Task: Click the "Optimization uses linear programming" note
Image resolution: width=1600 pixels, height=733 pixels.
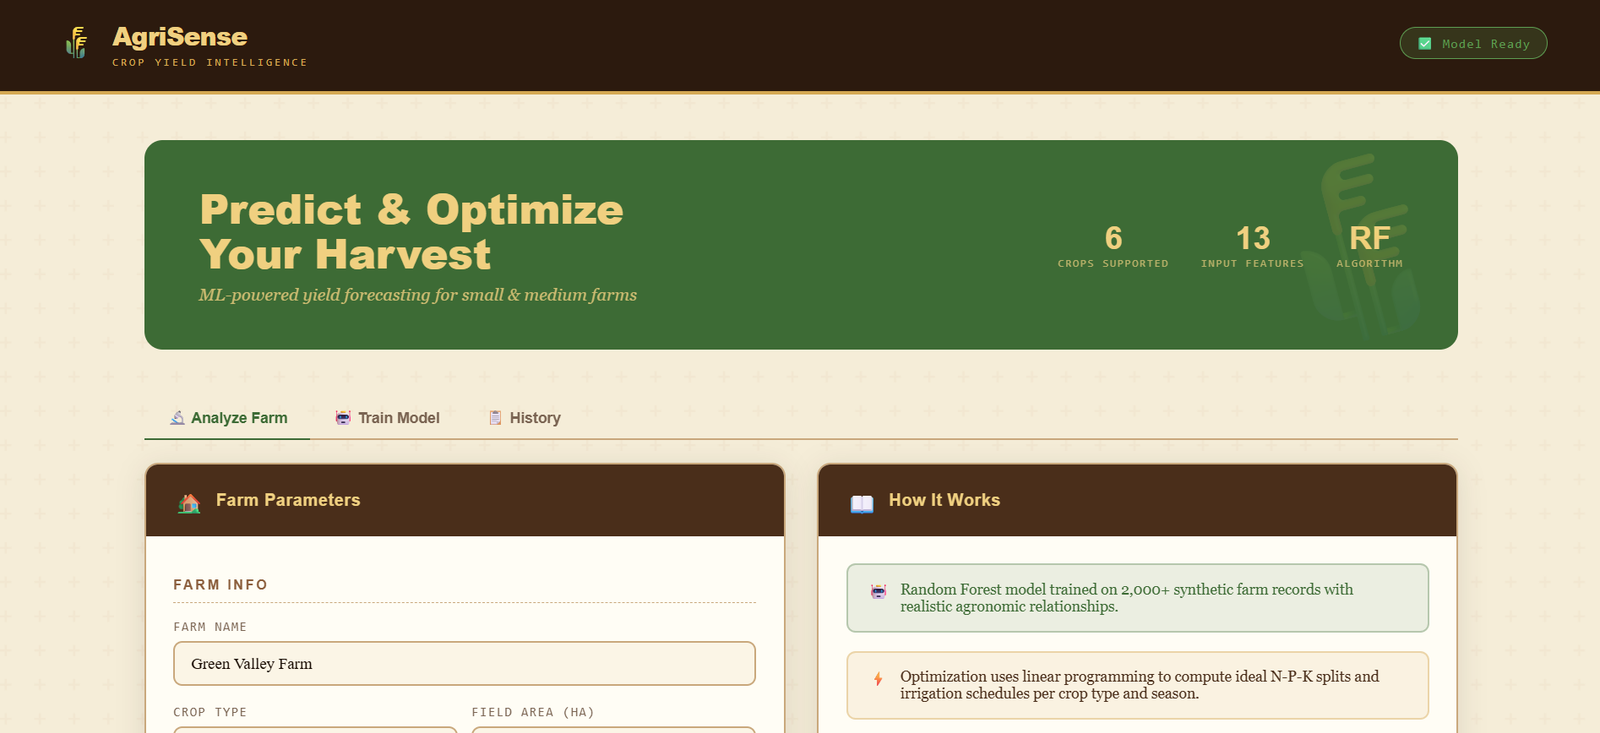Action: [1137, 685]
